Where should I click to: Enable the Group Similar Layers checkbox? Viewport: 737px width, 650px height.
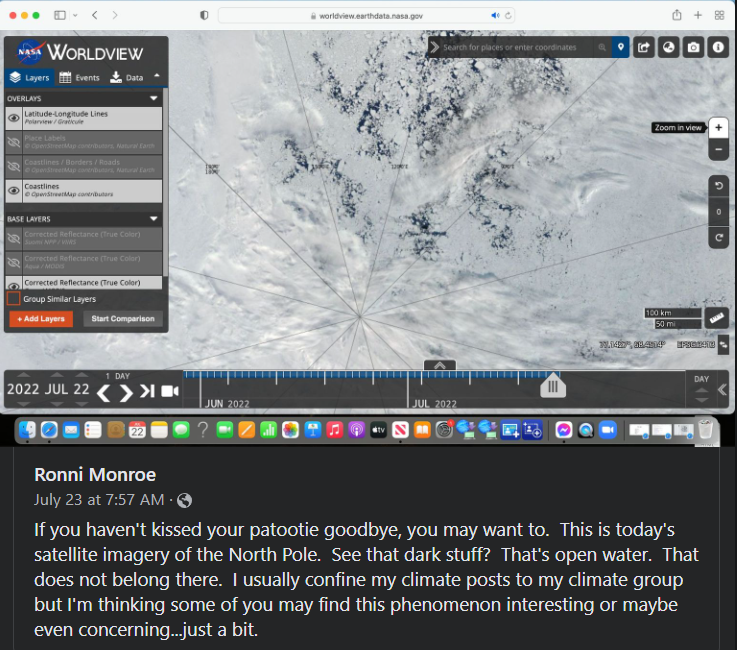pyautogui.click(x=14, y=298)
